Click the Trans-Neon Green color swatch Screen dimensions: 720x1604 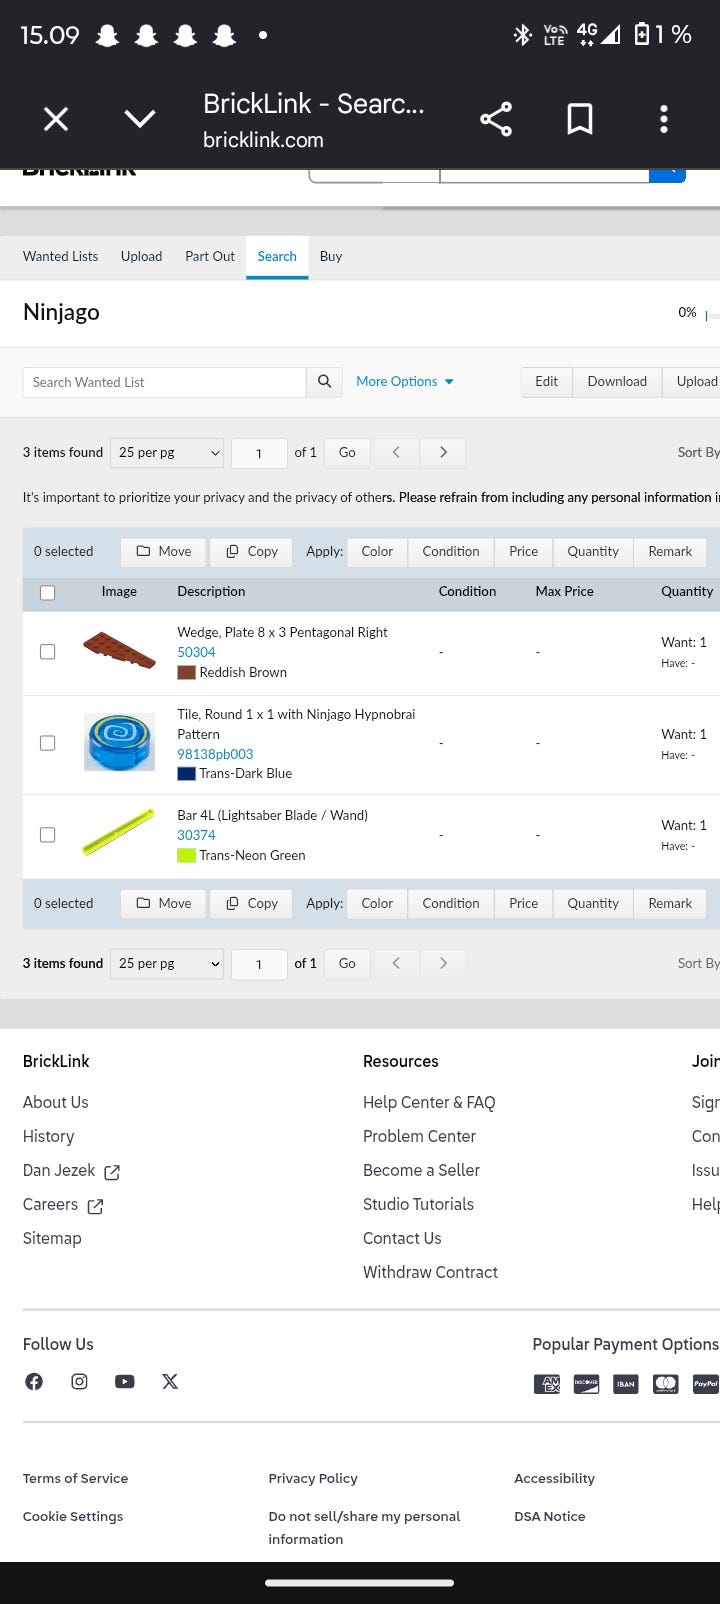[186, 856]
